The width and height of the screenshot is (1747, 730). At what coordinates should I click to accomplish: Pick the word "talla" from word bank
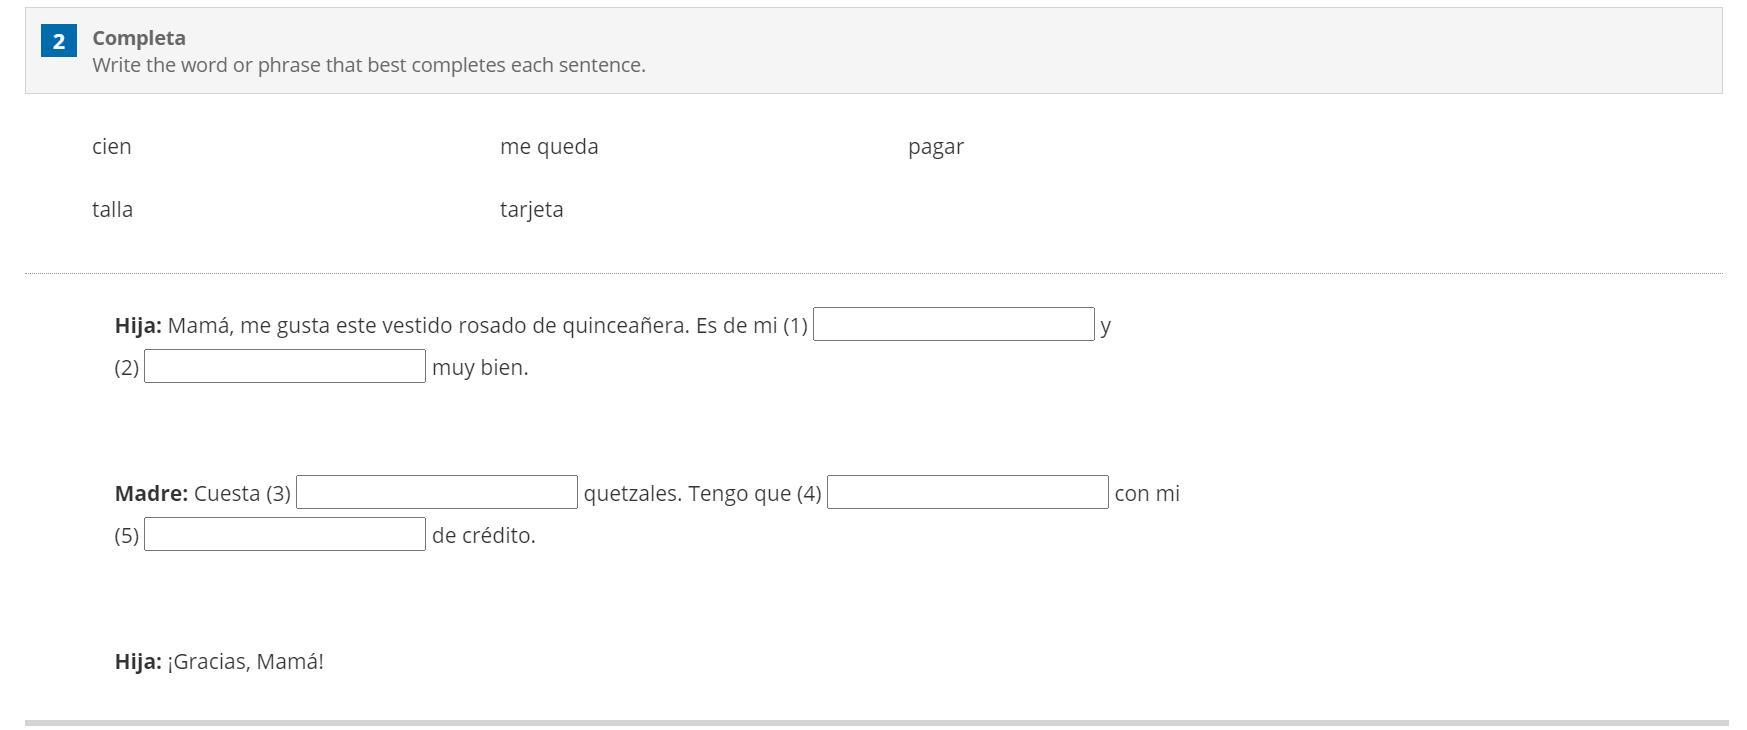[x=112, y=210]
